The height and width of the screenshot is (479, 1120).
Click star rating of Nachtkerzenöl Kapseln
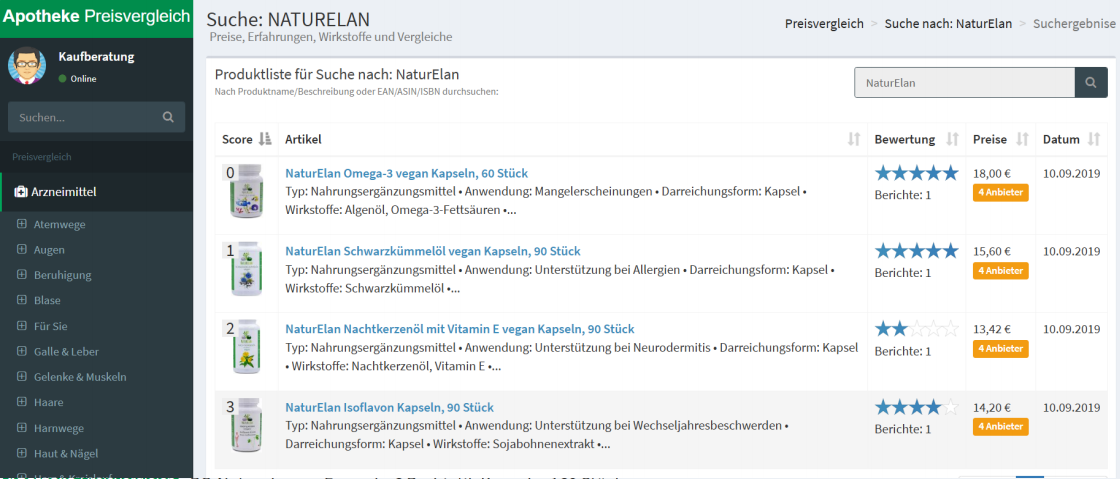point(916,329)
